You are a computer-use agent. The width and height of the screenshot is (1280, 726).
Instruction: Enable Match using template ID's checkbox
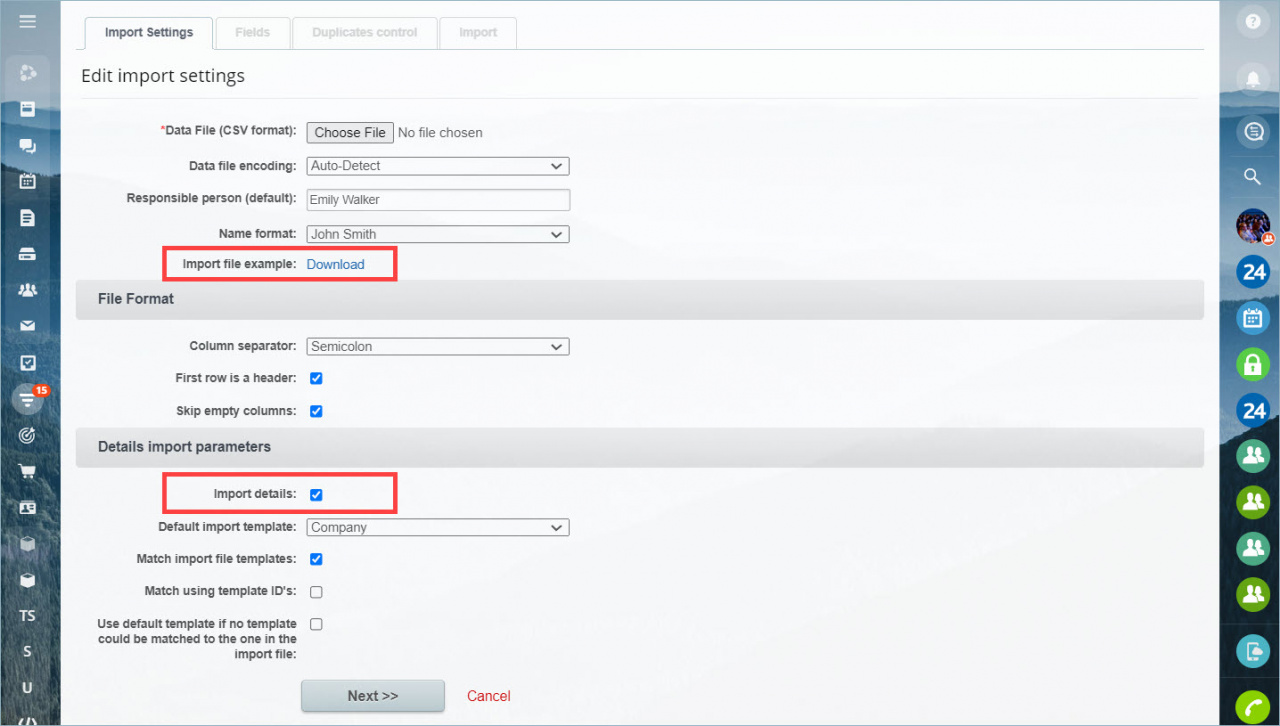pyautogui.click(x=316, y=591)
